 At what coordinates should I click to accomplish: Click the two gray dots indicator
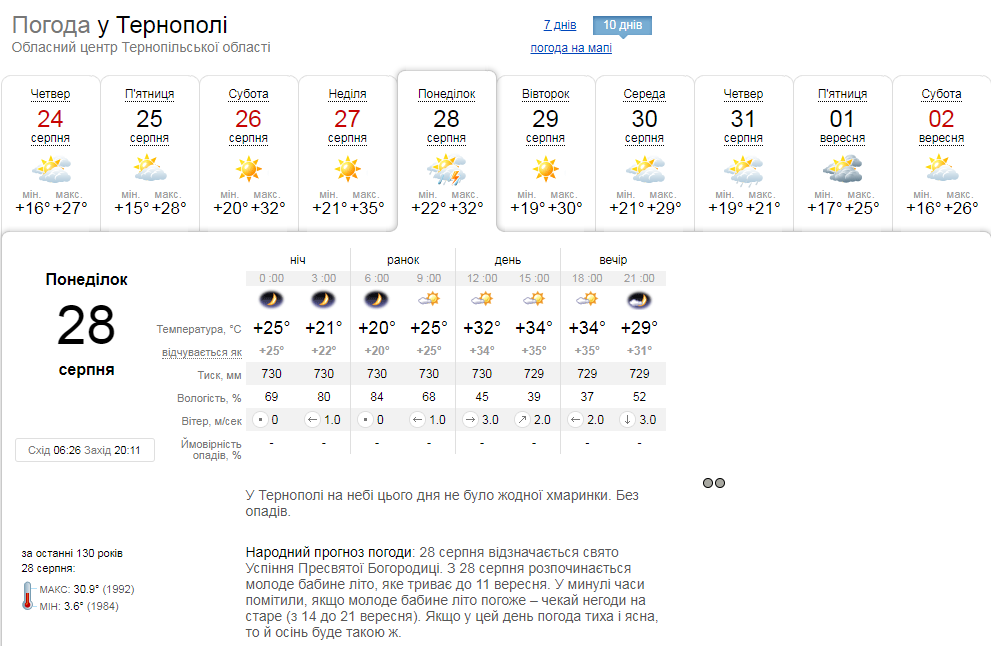714,483
